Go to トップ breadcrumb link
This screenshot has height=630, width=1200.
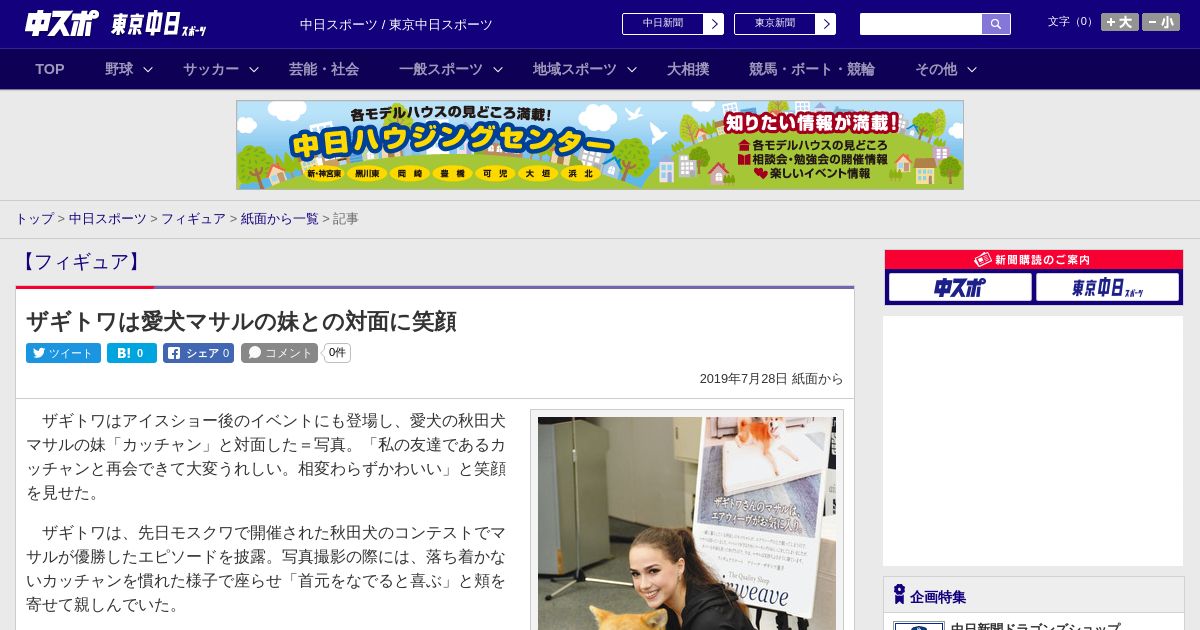click(x=34, y=219)
